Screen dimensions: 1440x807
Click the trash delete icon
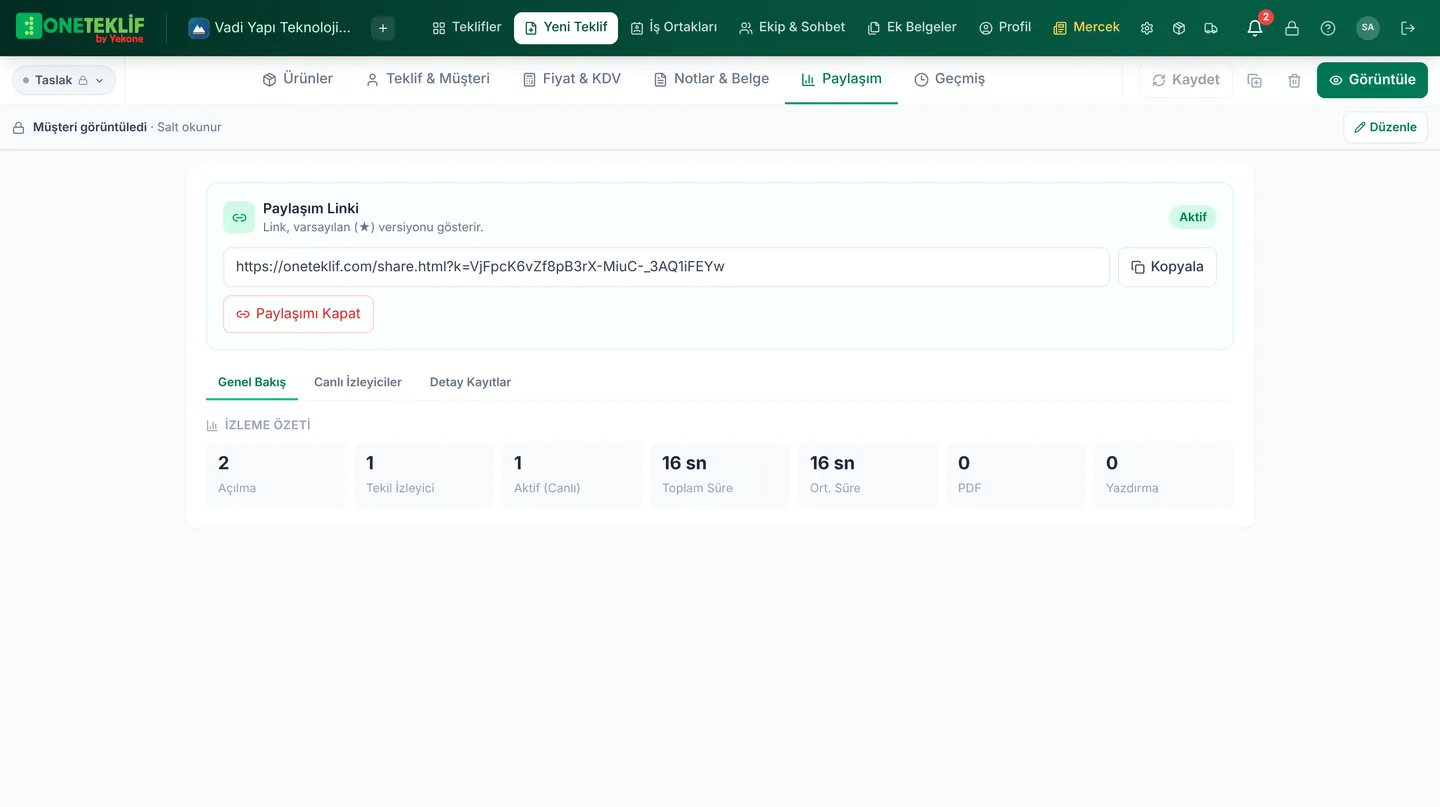[1295, 80]
